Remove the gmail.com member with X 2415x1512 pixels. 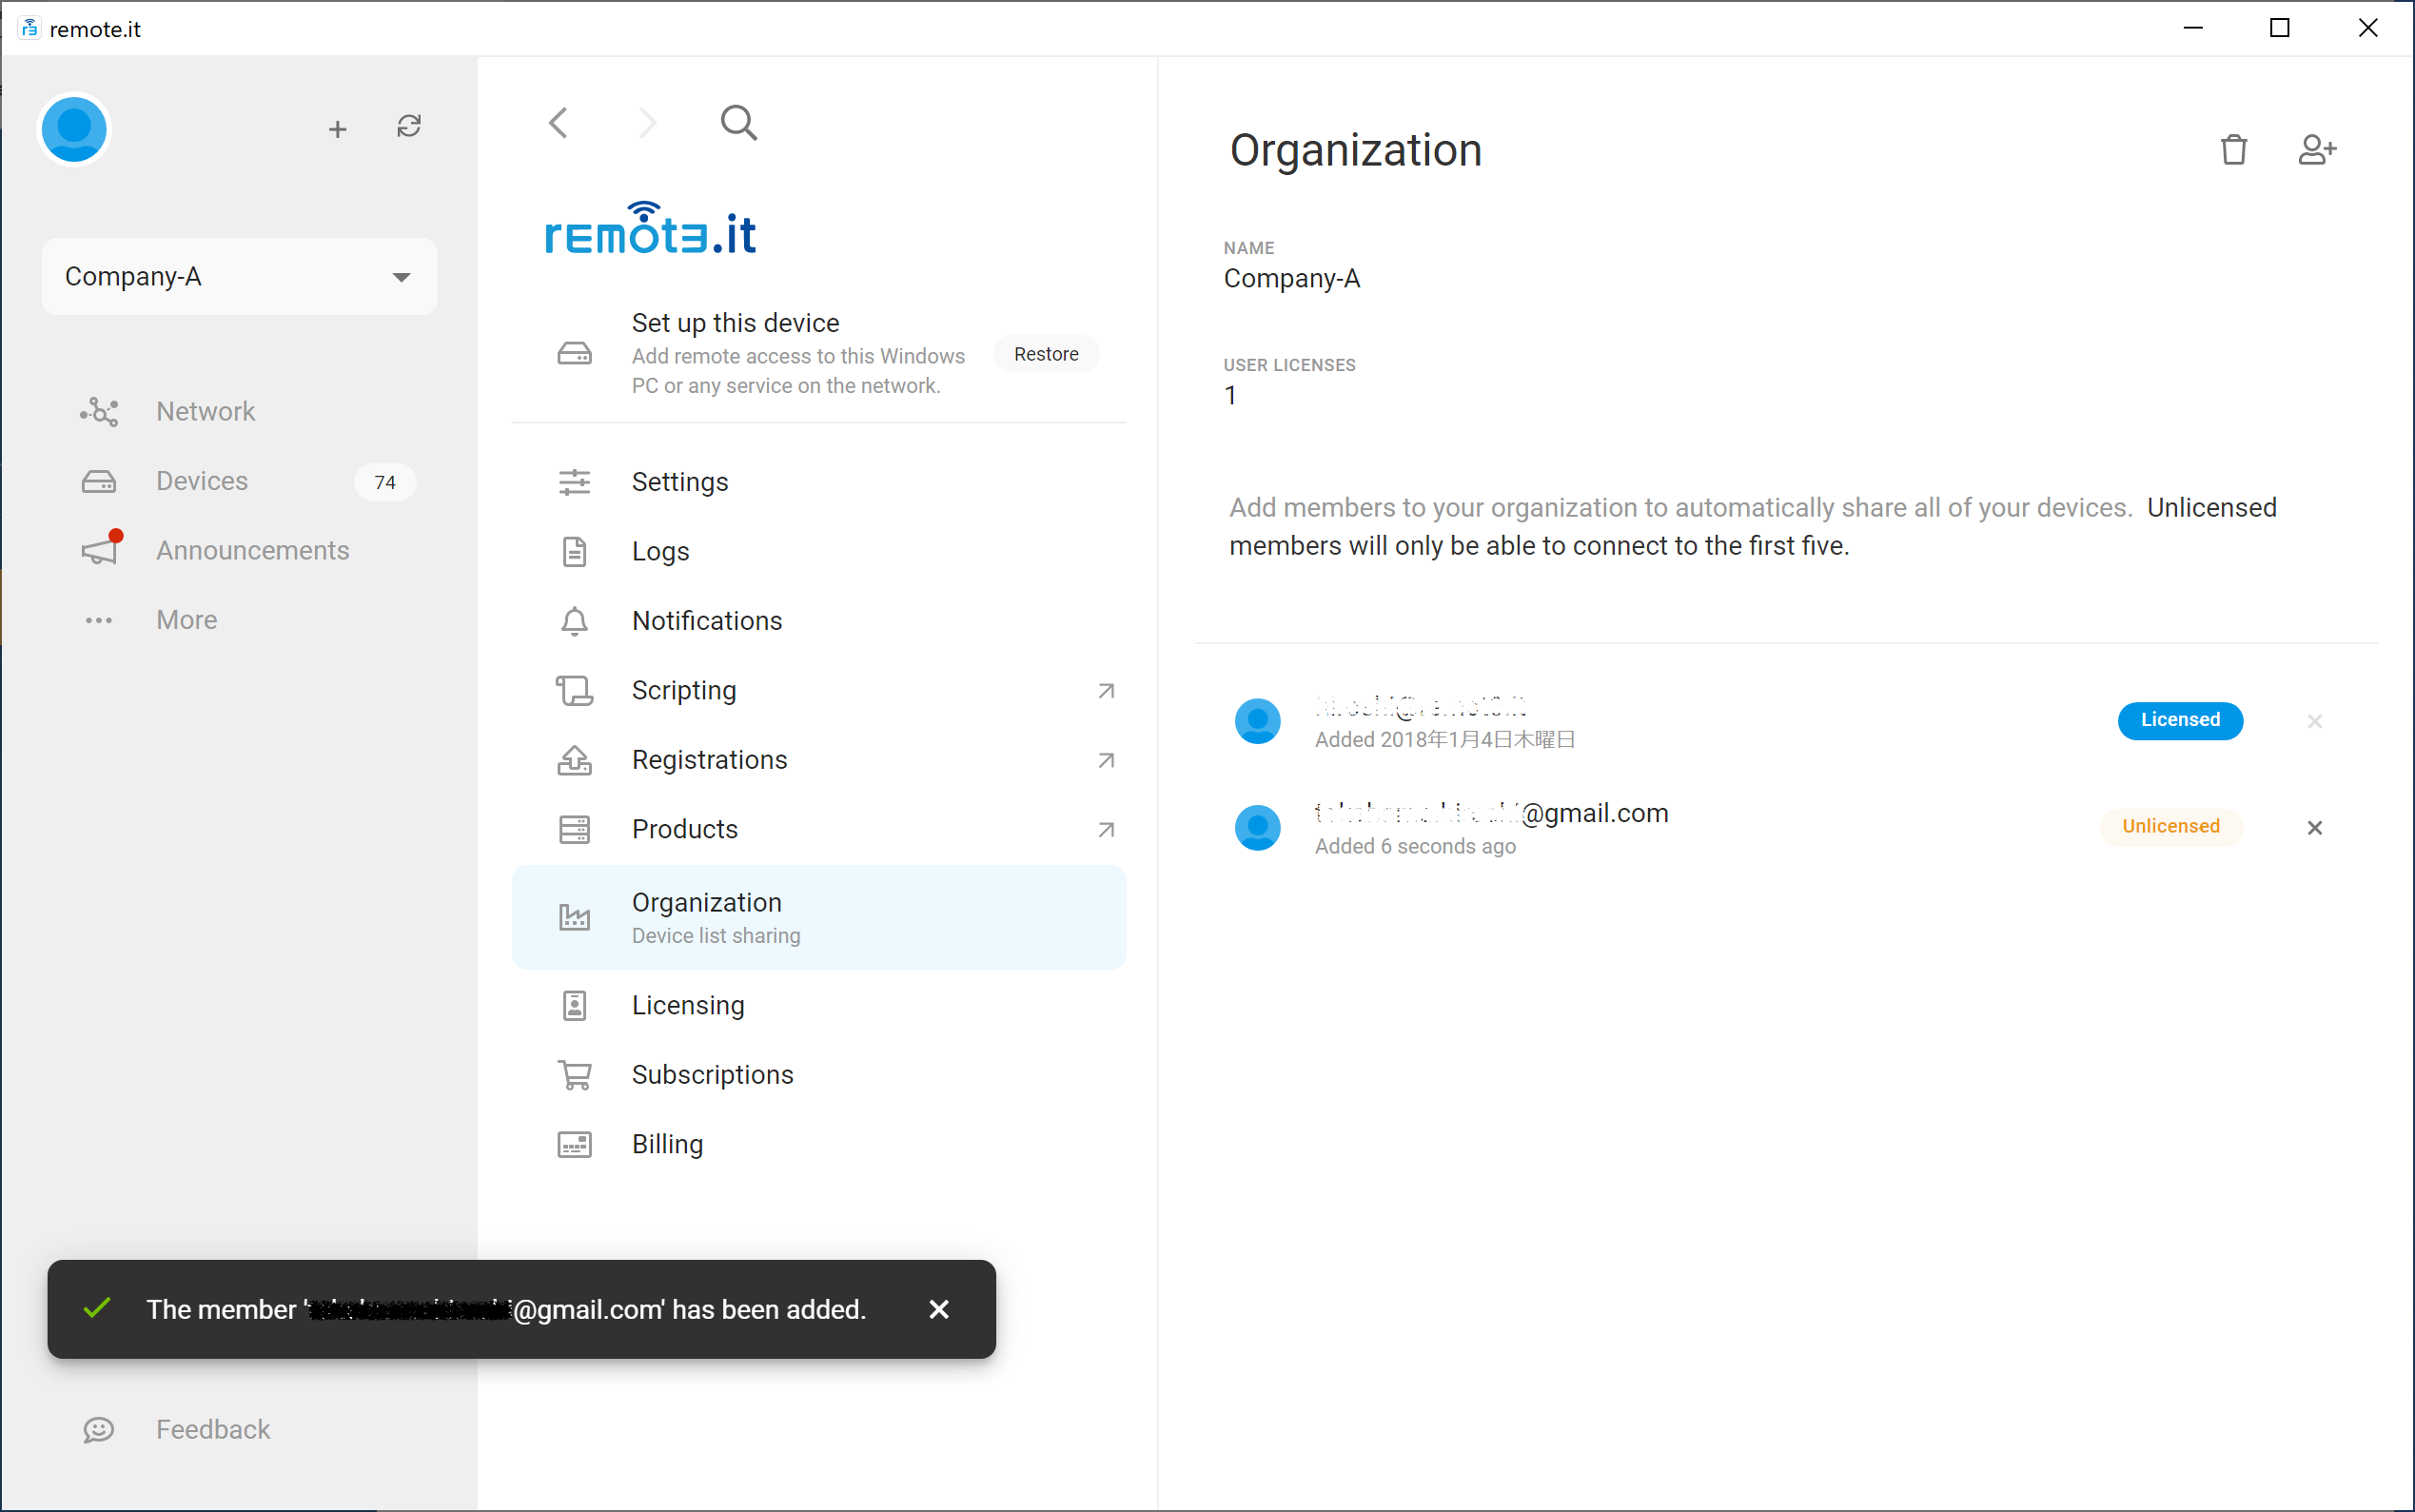pyautogui.click(x=2314, y=827)
